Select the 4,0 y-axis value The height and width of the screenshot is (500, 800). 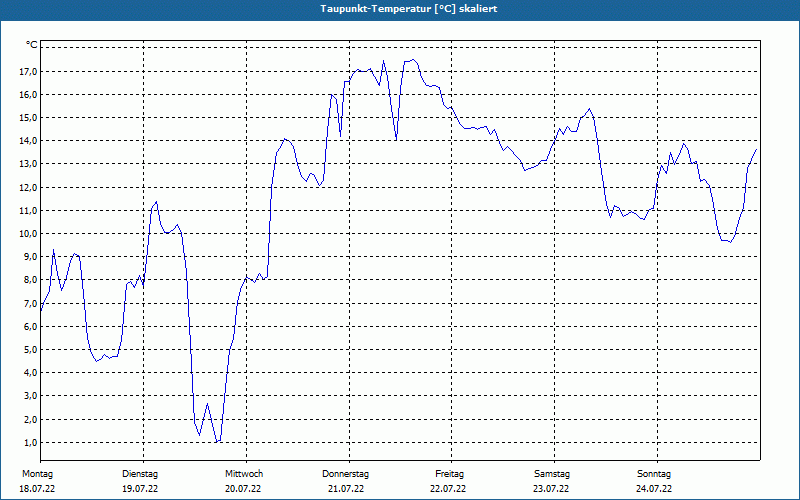(x=30, y=373)
